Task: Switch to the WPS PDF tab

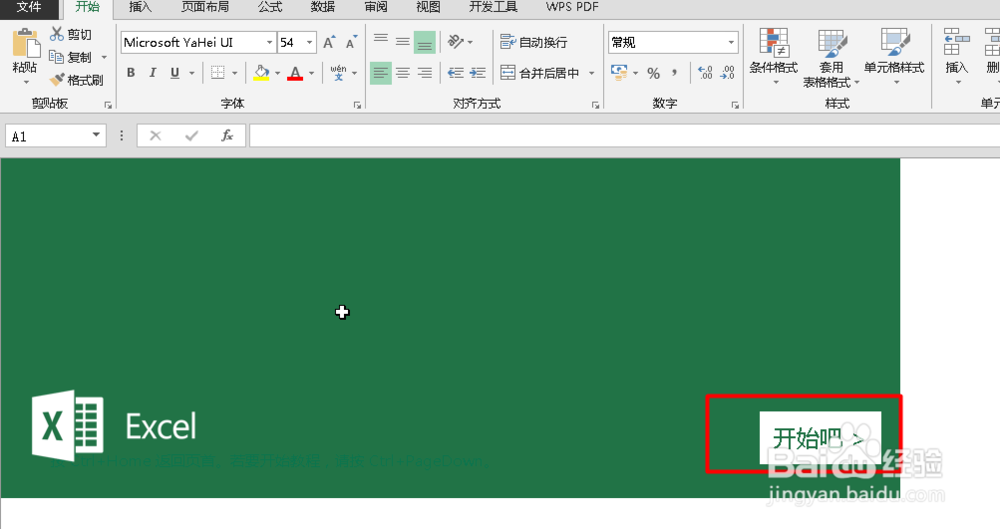Action: coord(572,7)
